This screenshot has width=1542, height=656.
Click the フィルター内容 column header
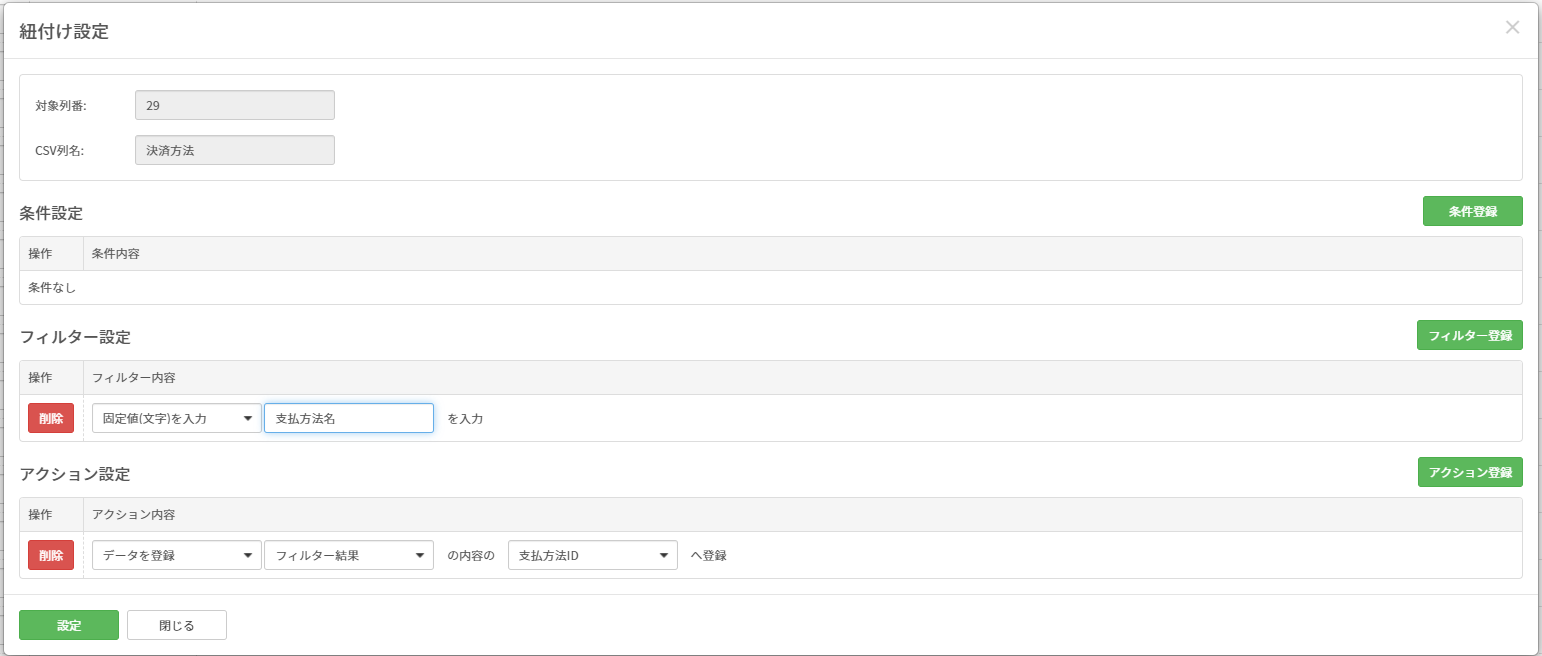coord(134,378)
